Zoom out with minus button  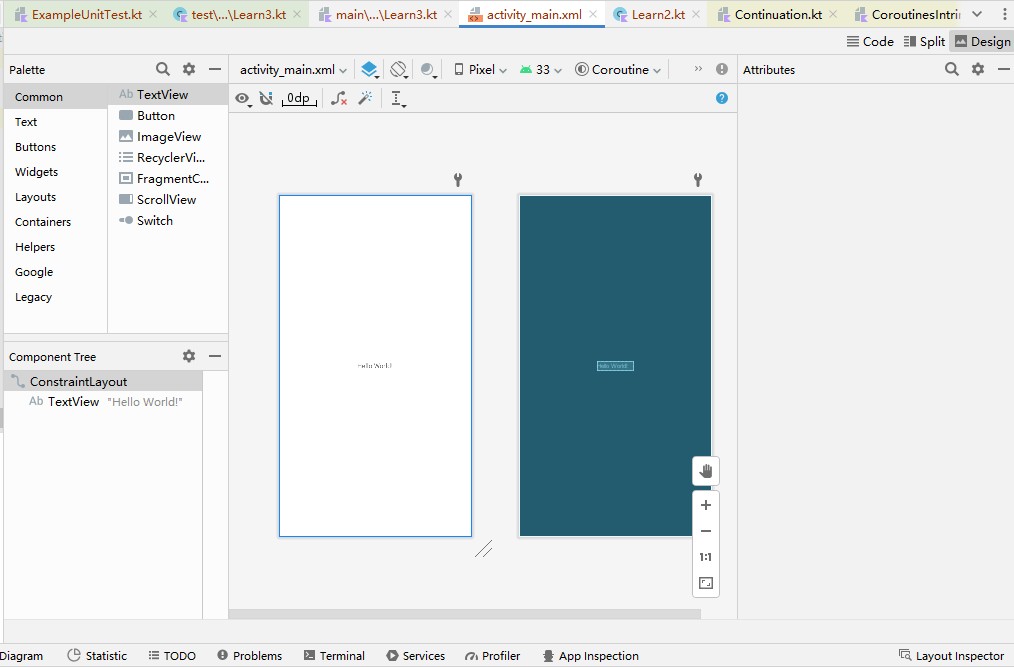tap(706, 531)
